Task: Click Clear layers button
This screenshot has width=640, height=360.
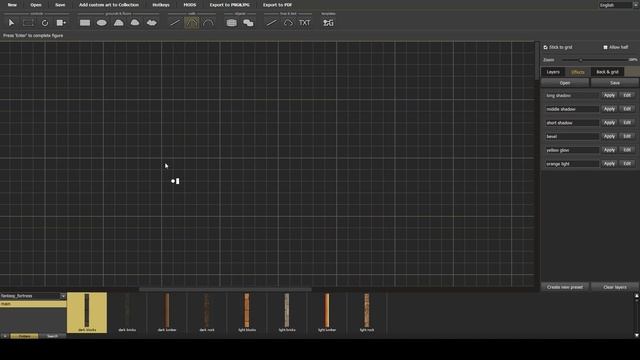Action: tap(615, 287)
